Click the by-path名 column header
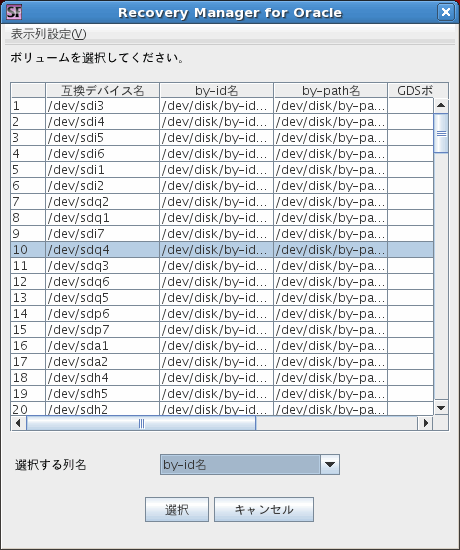Image resolution: width=460 pixels, height=550 pixels. (x=331, y=90)
